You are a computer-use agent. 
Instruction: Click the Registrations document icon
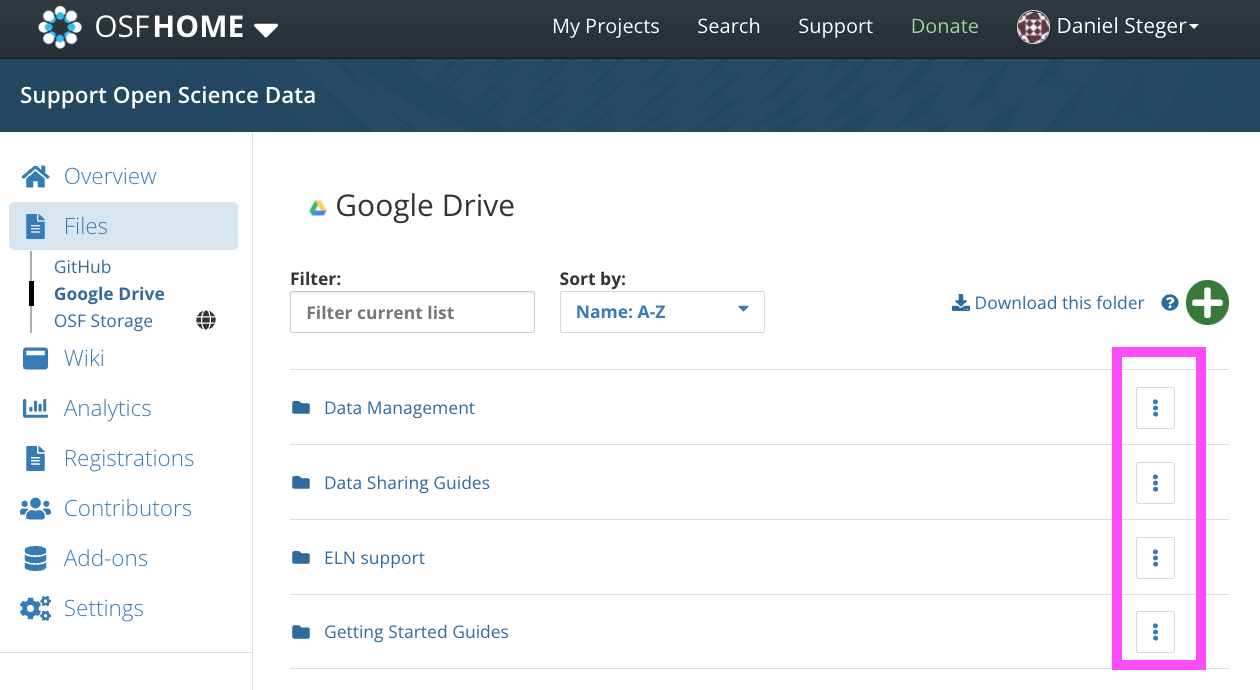pyautogui.click(x=35, y=458)
